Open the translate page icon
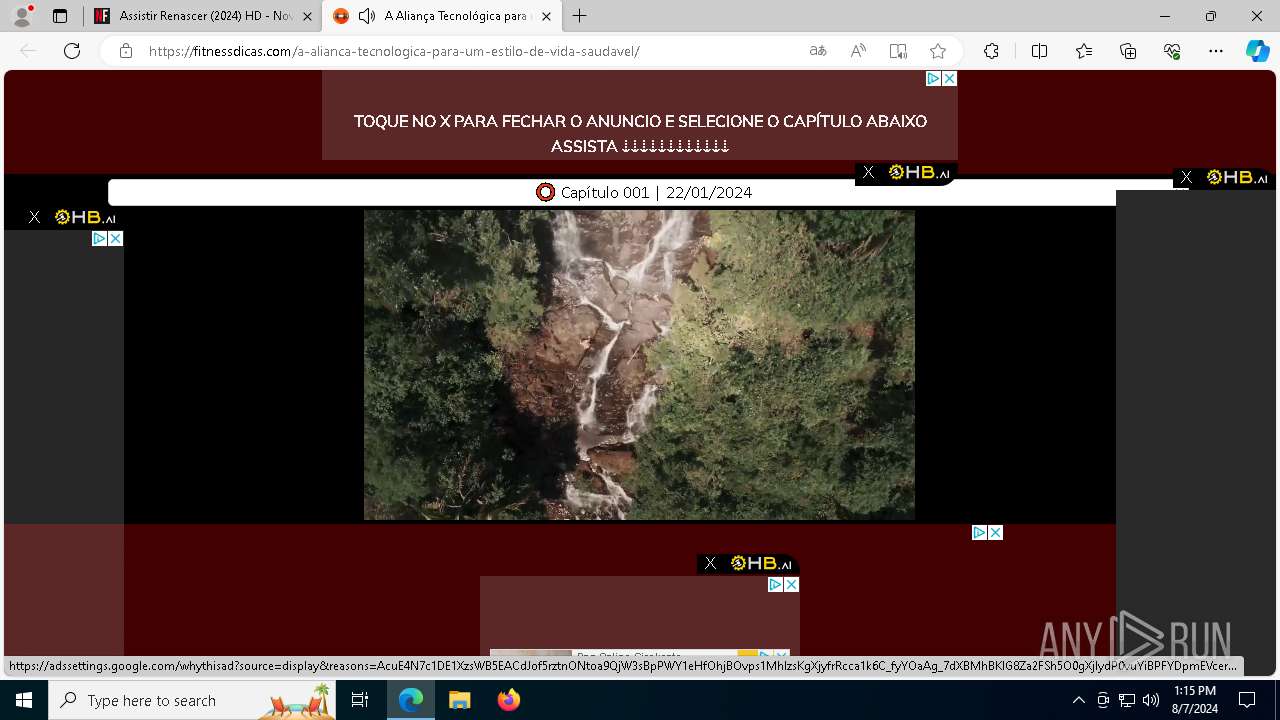 pos(818,51)
